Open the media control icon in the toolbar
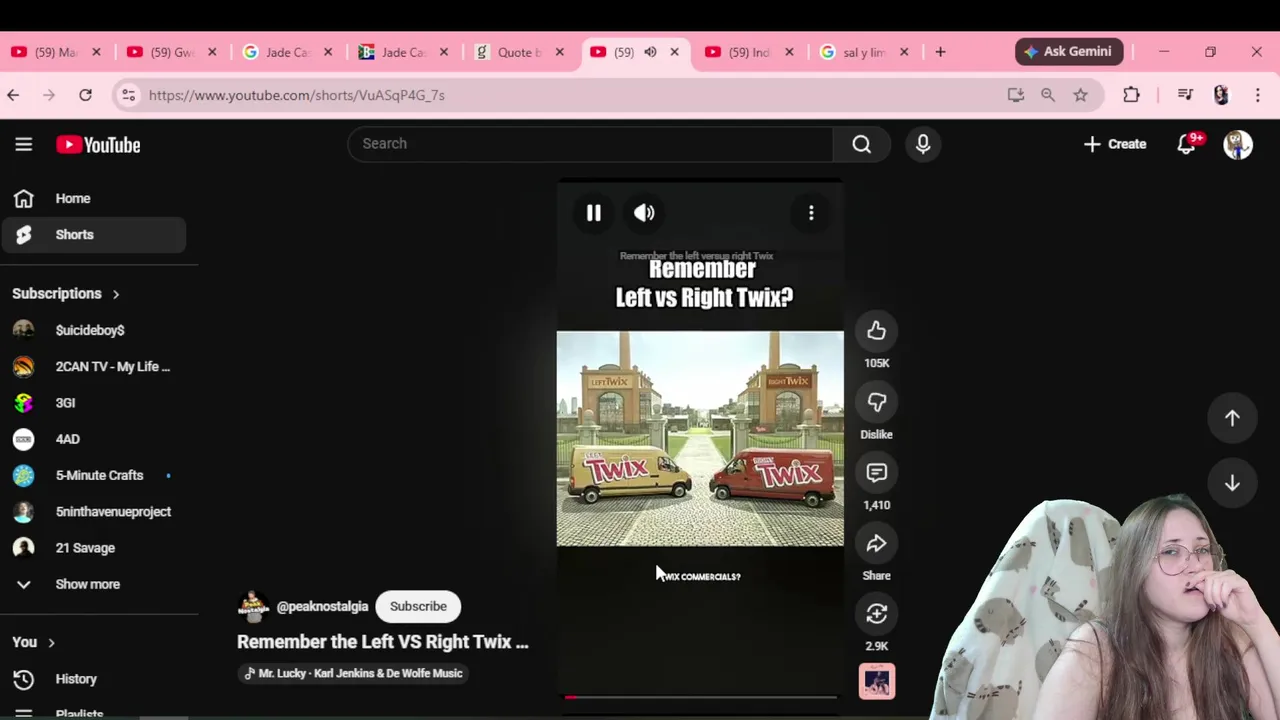Screen dimensions: 1280x720 pyautogui.click(x=1185, y=95)
